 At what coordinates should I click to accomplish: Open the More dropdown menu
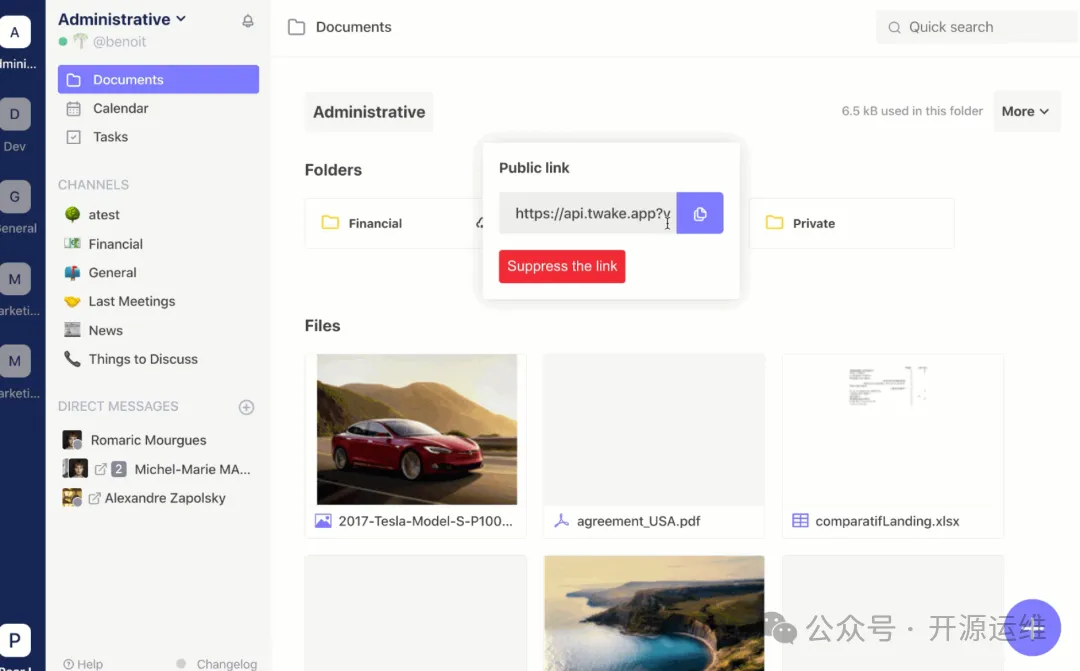tap(1026, 111)
